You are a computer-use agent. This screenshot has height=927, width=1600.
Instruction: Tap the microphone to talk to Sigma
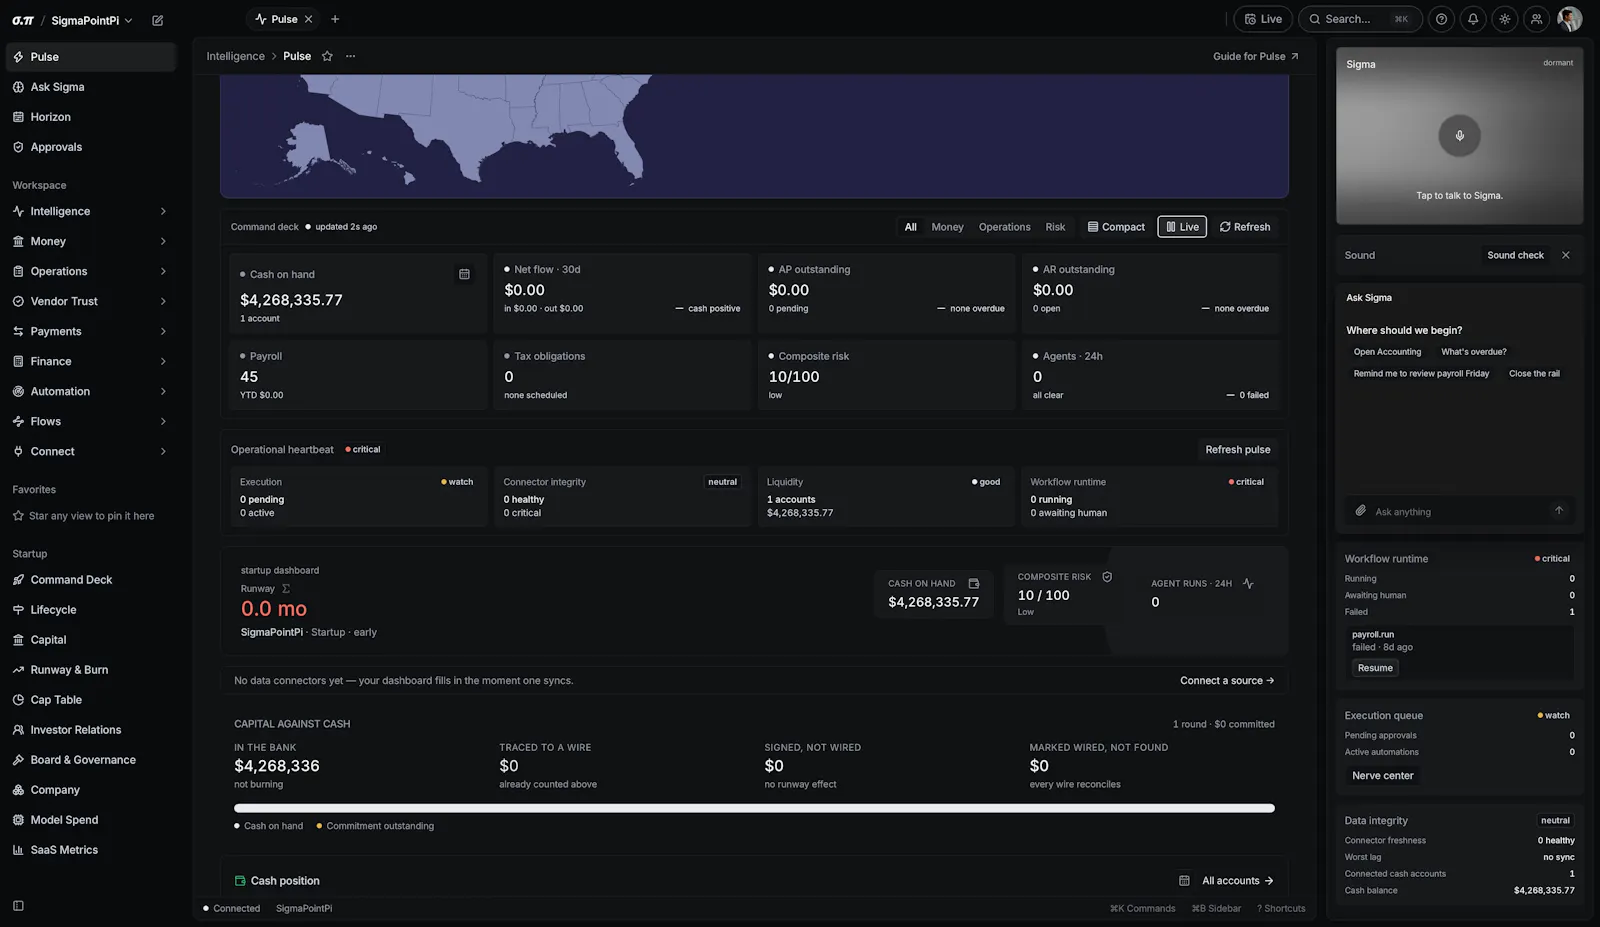pos(1459,136)
